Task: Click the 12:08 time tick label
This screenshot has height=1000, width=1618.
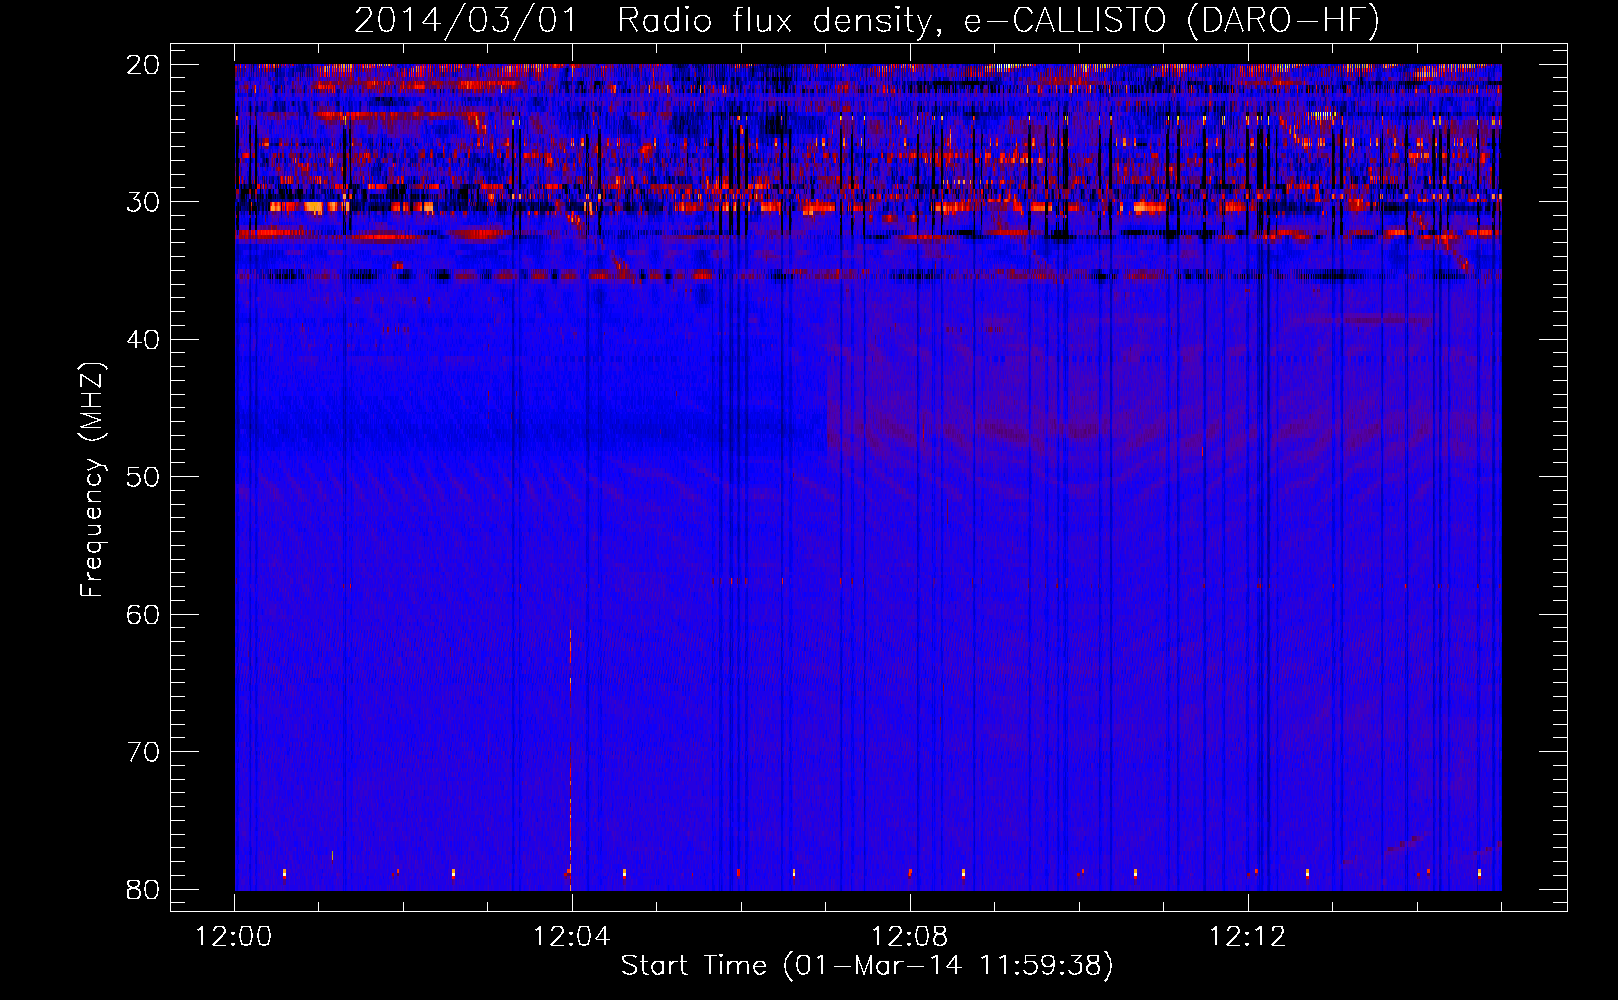Action: click(910, 937)
